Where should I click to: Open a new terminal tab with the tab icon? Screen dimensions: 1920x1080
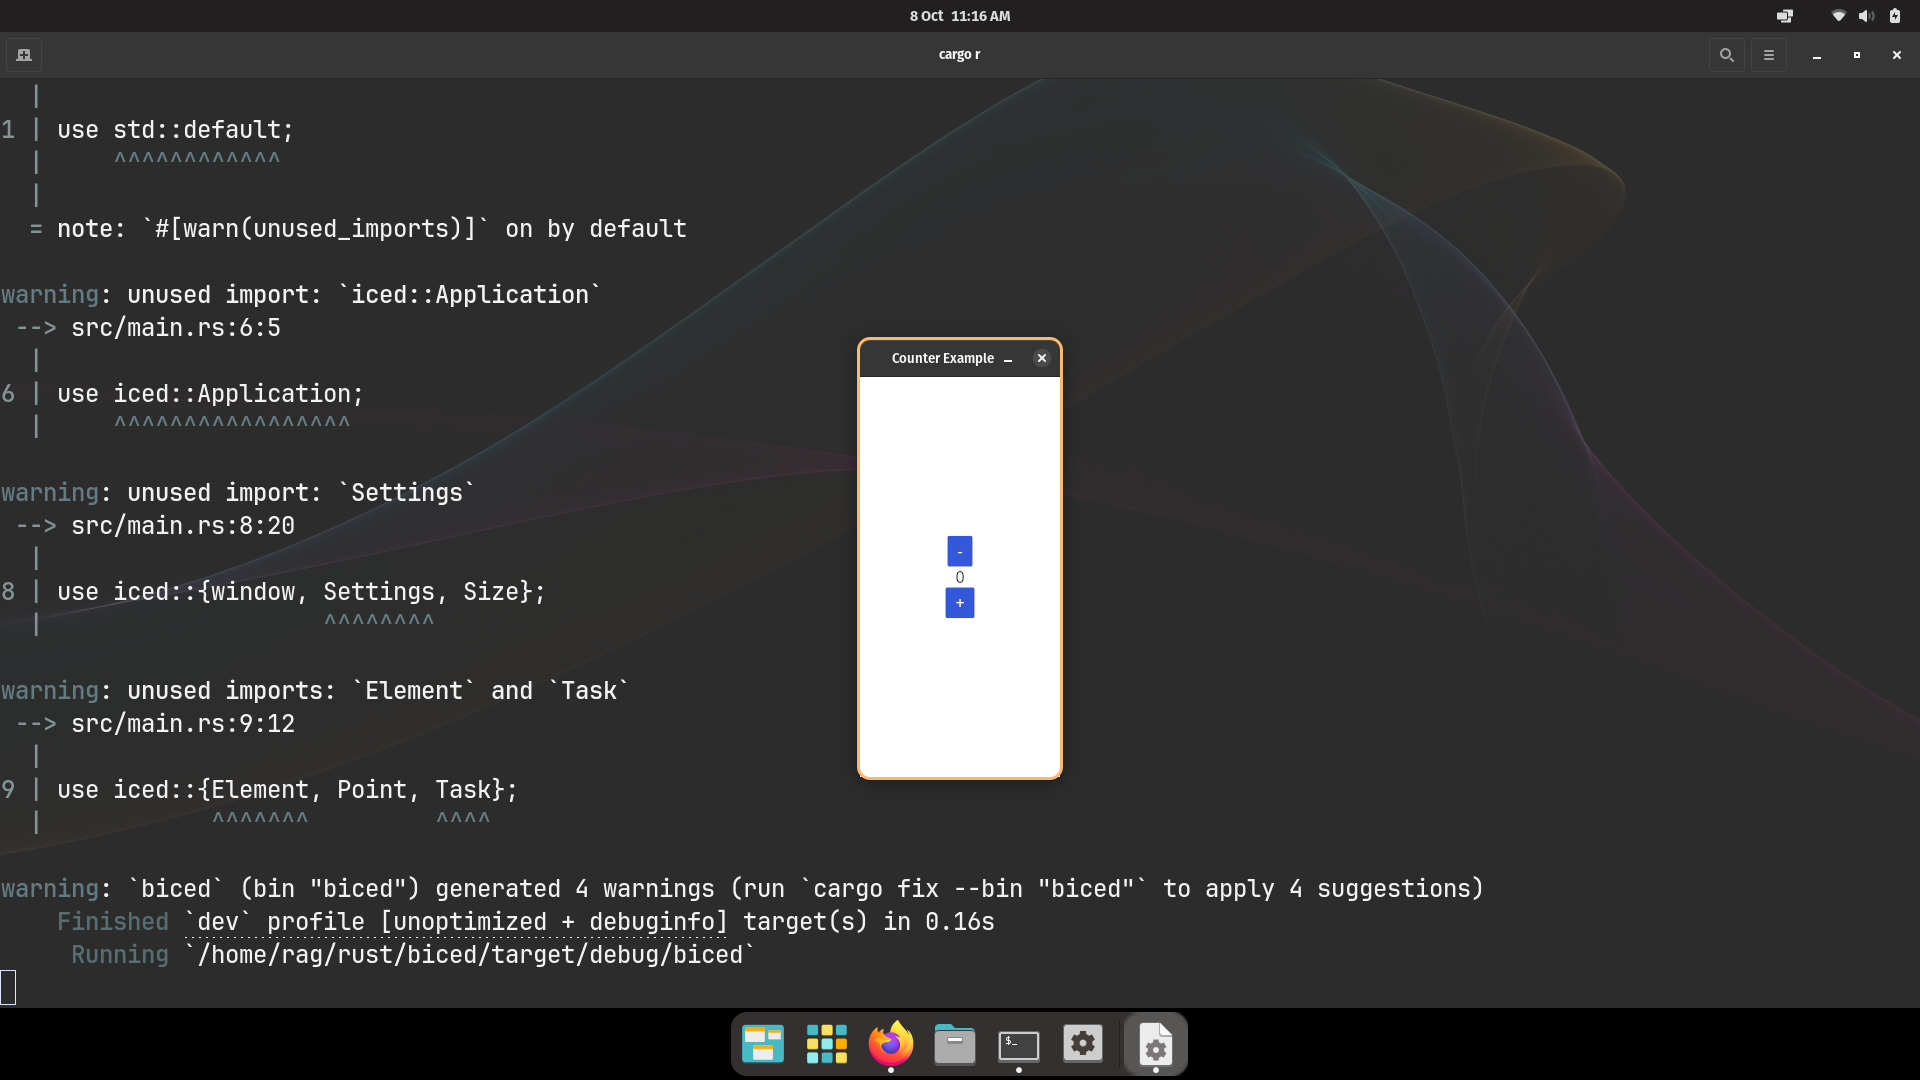(24, 55)
